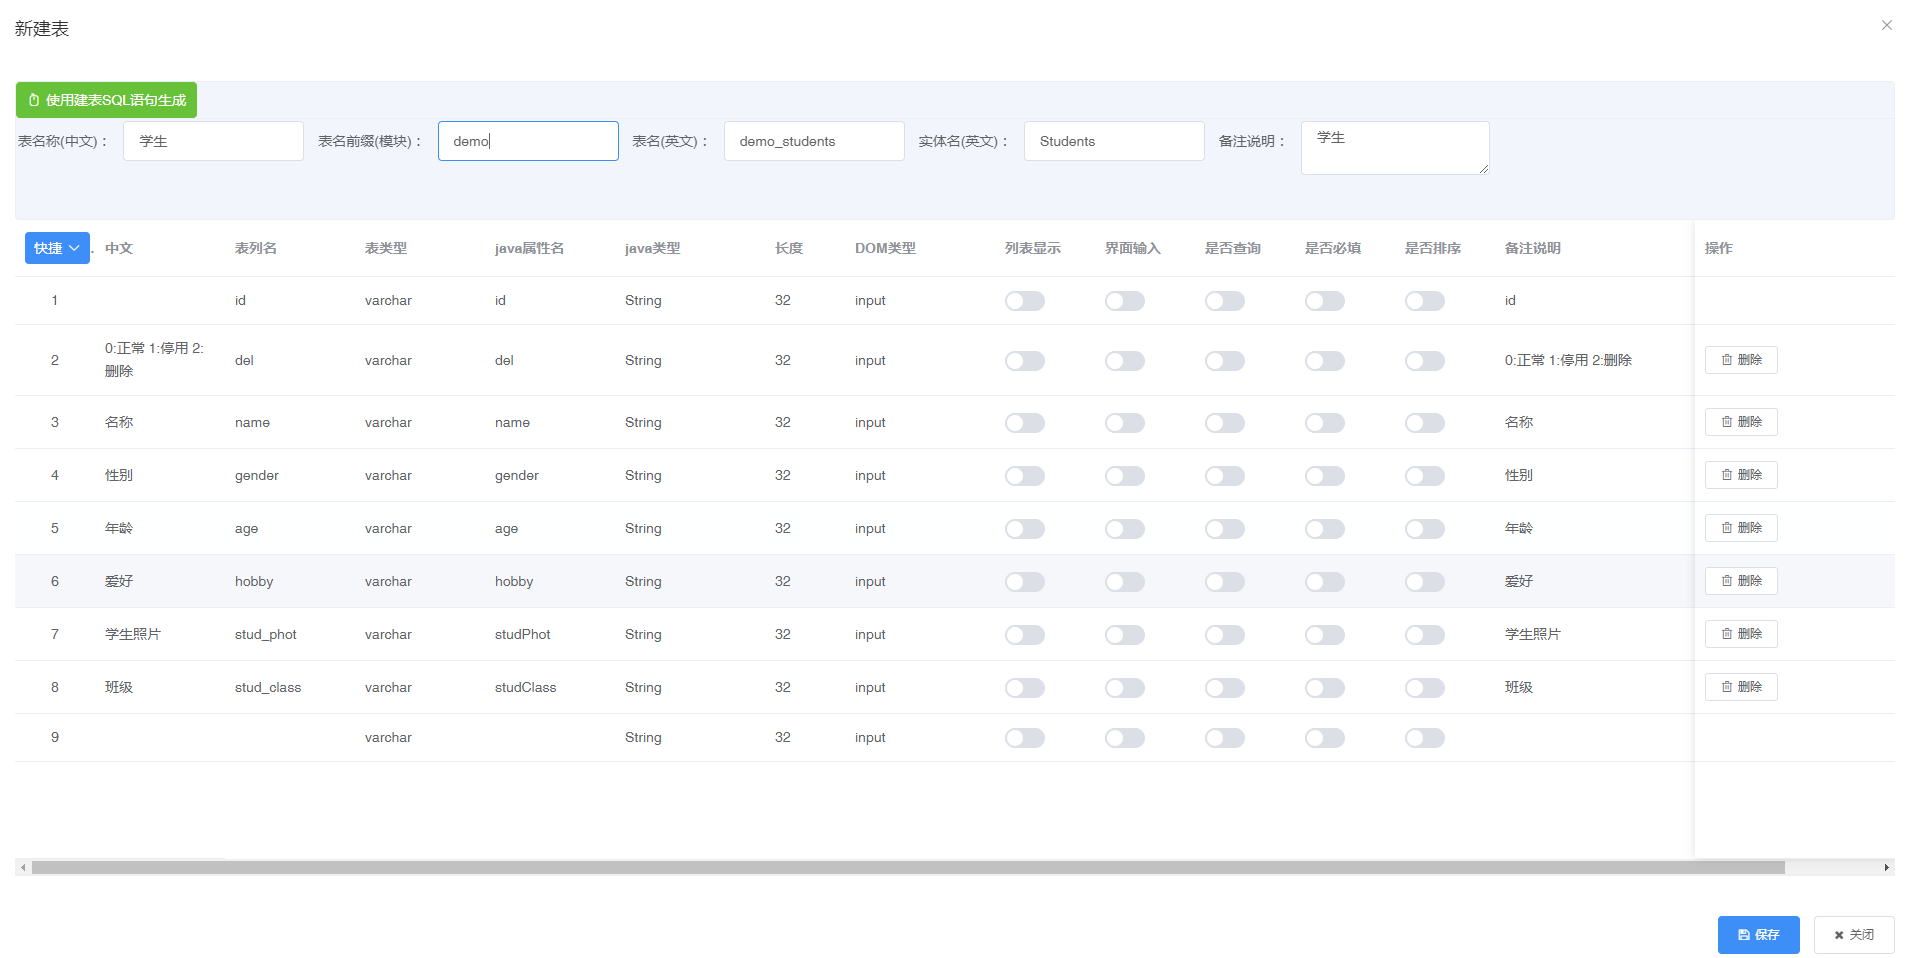This screenshot has height=958, width=1909.
Task: Click column name cell gender
Action: [257, 475]
